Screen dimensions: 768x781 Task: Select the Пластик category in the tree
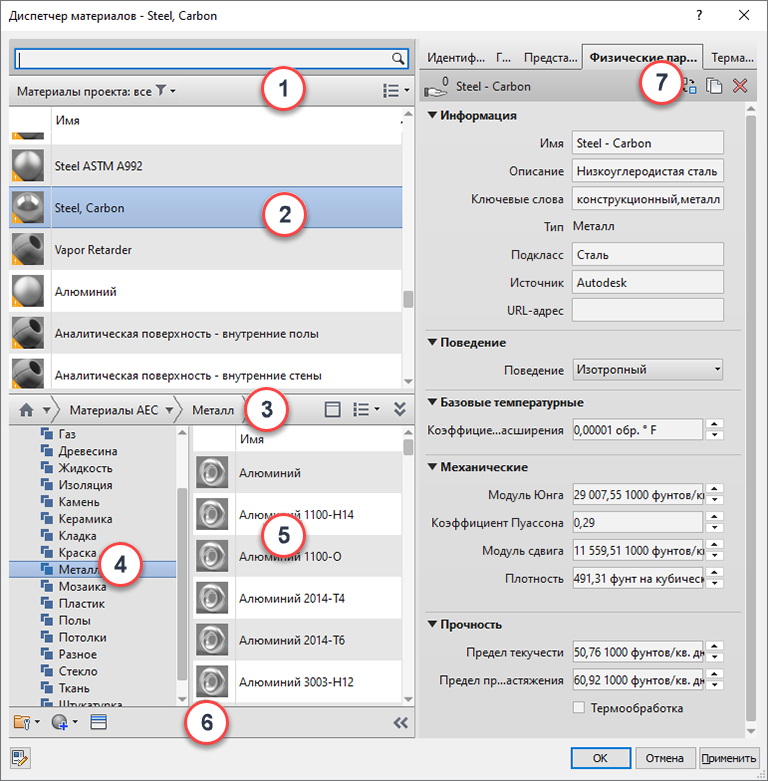pos(82,603)
